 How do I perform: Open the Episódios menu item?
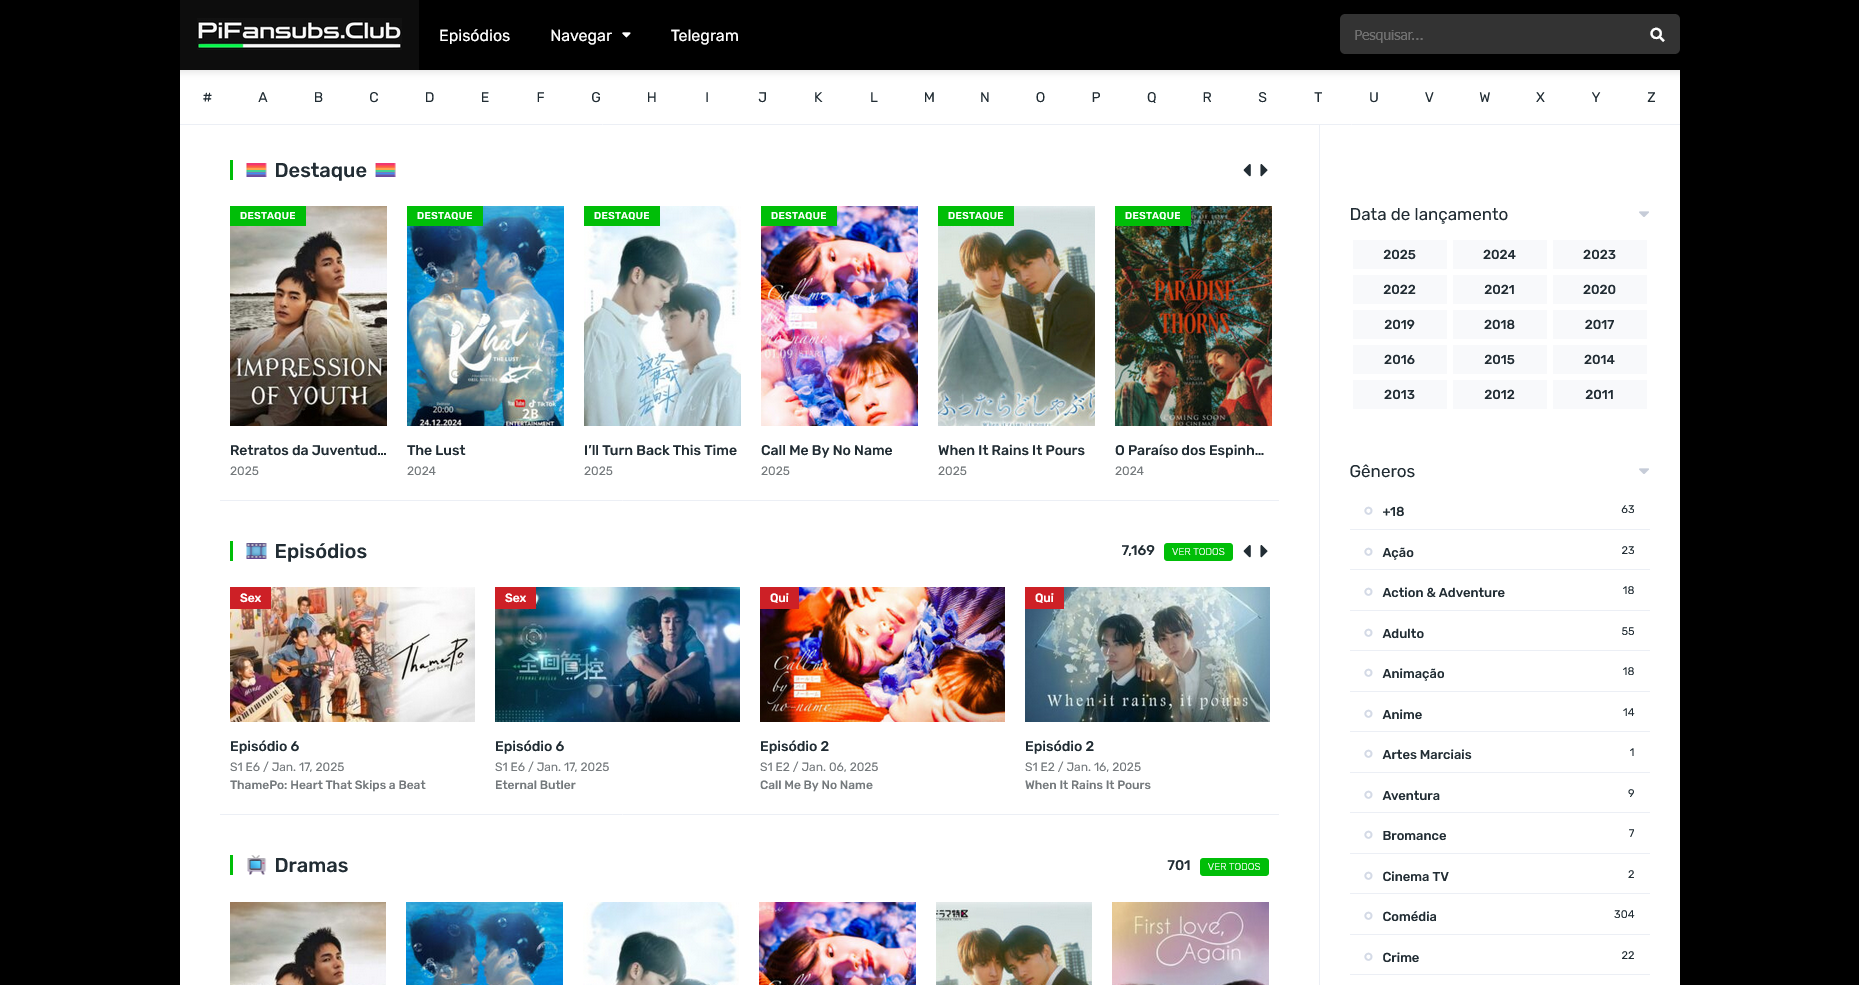click(474, 36)
